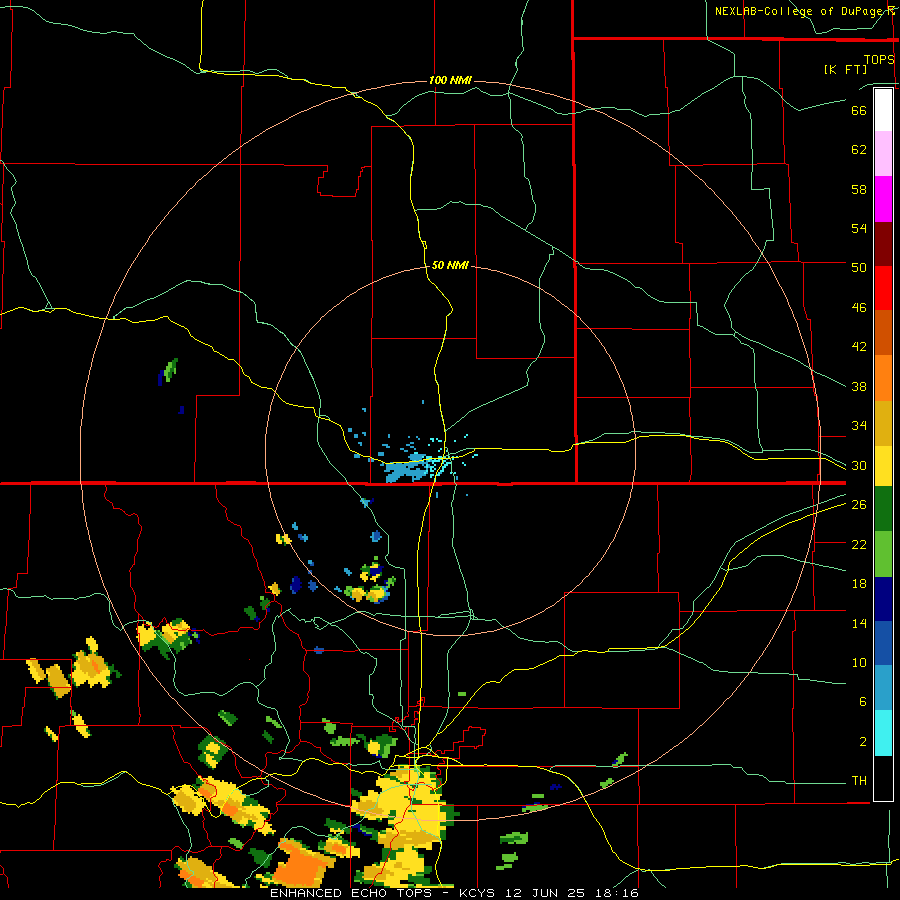
Task: Click legend value '30'
Action: [x=859, y=465]
